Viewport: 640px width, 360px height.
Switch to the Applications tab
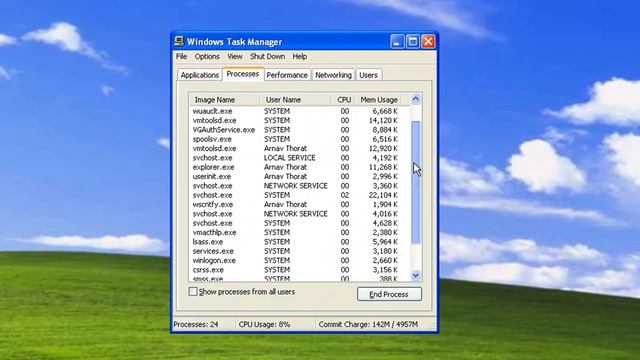200,75
